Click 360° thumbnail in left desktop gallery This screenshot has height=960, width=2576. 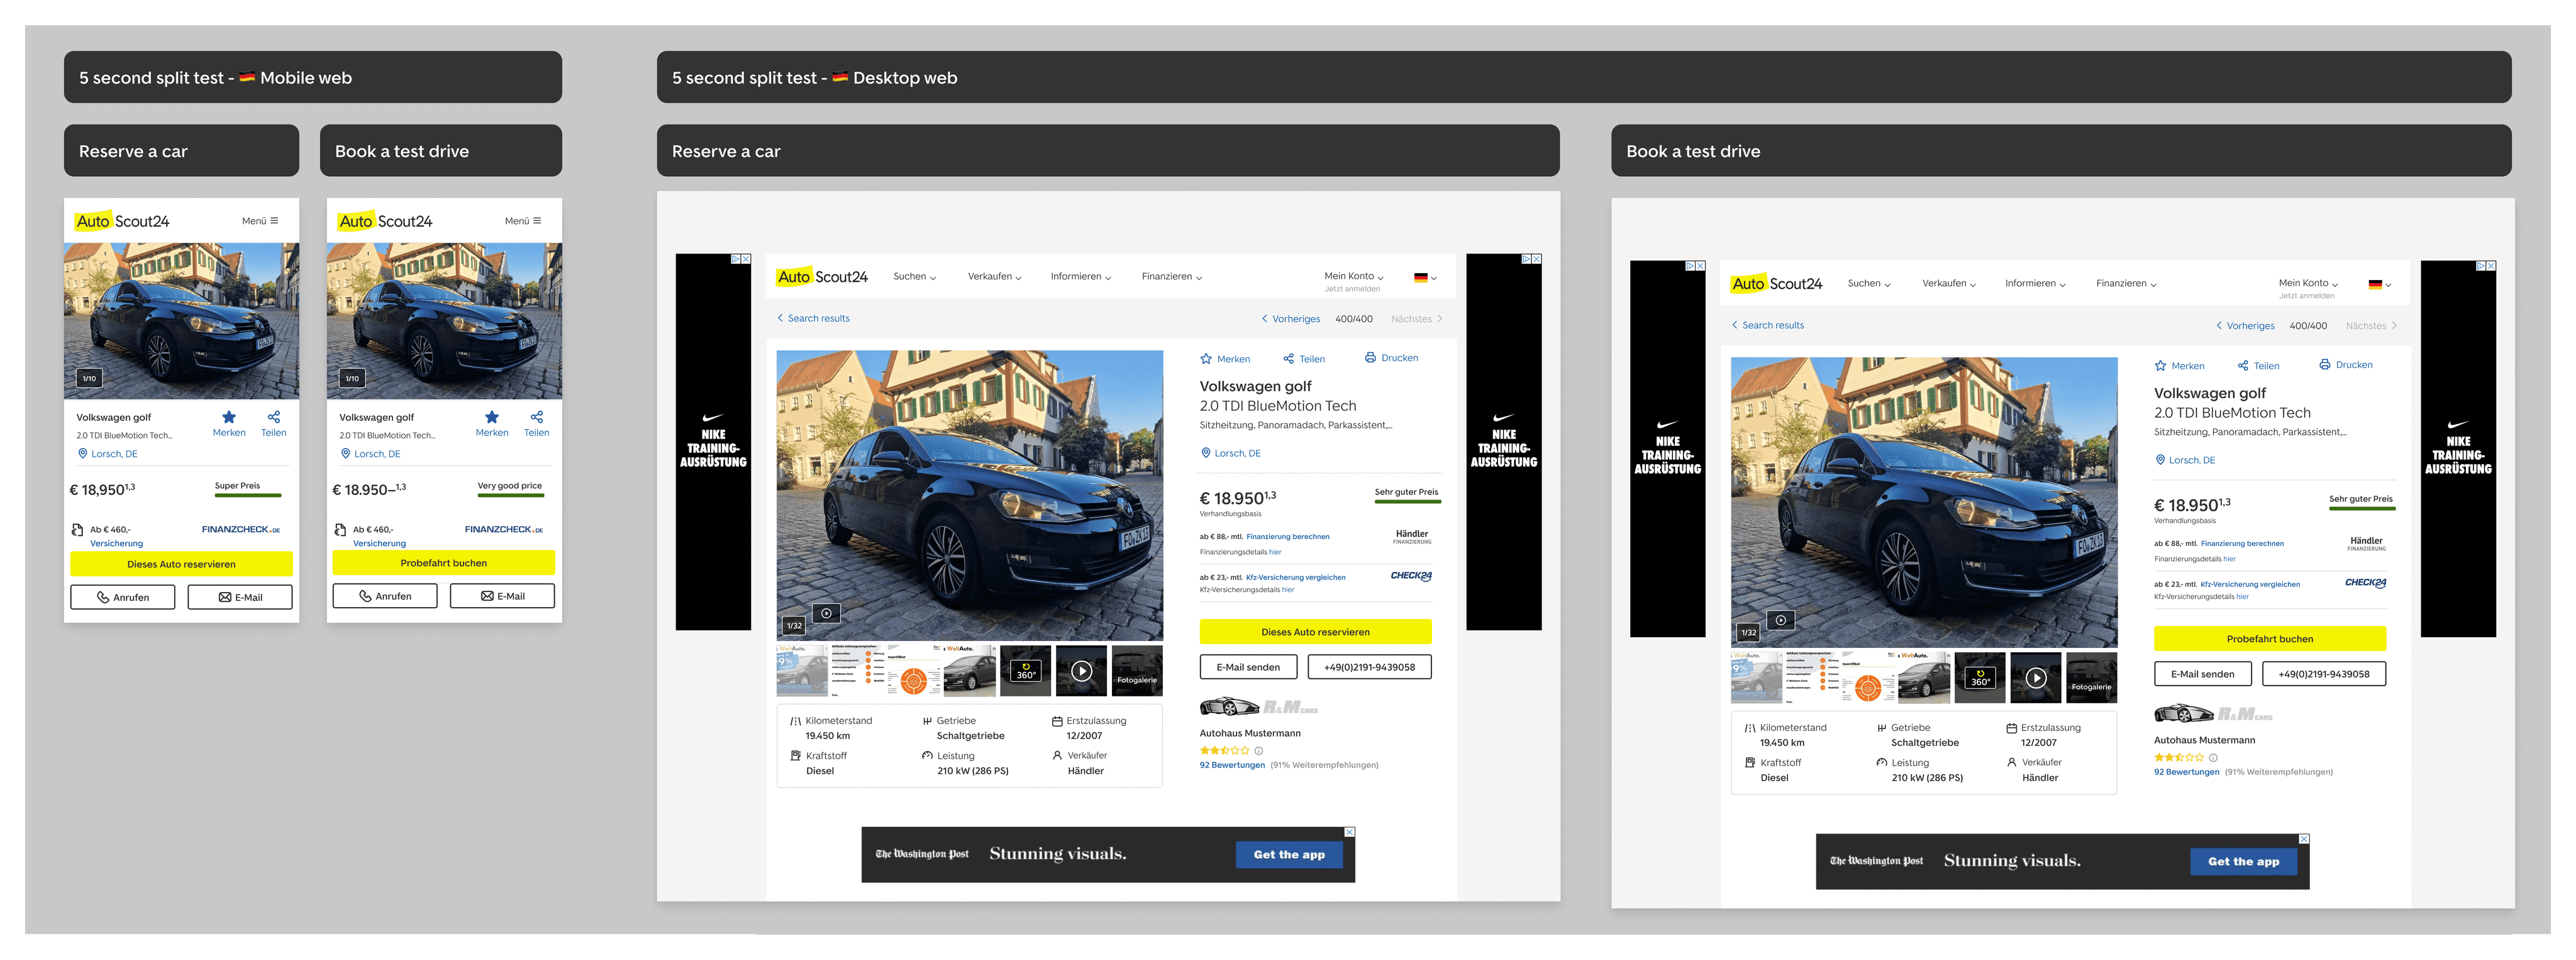point(1026,671)
